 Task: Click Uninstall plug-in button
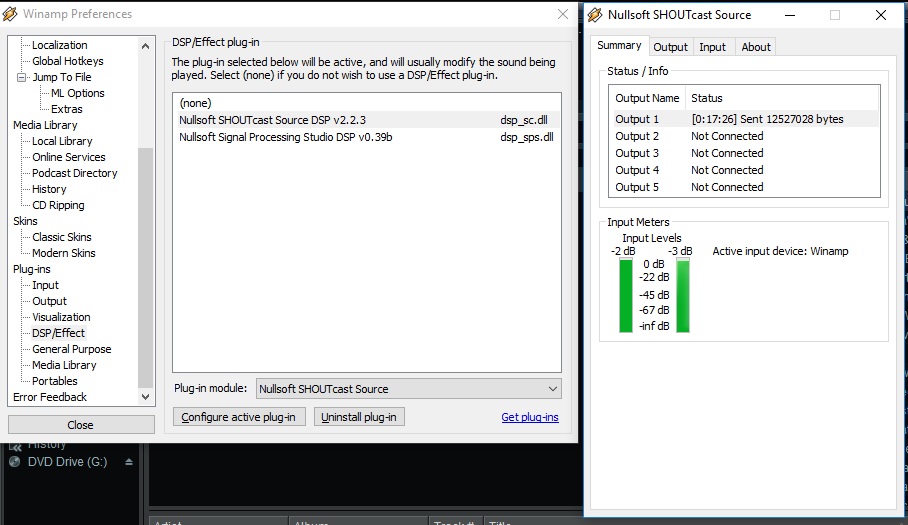click(359, 417)
